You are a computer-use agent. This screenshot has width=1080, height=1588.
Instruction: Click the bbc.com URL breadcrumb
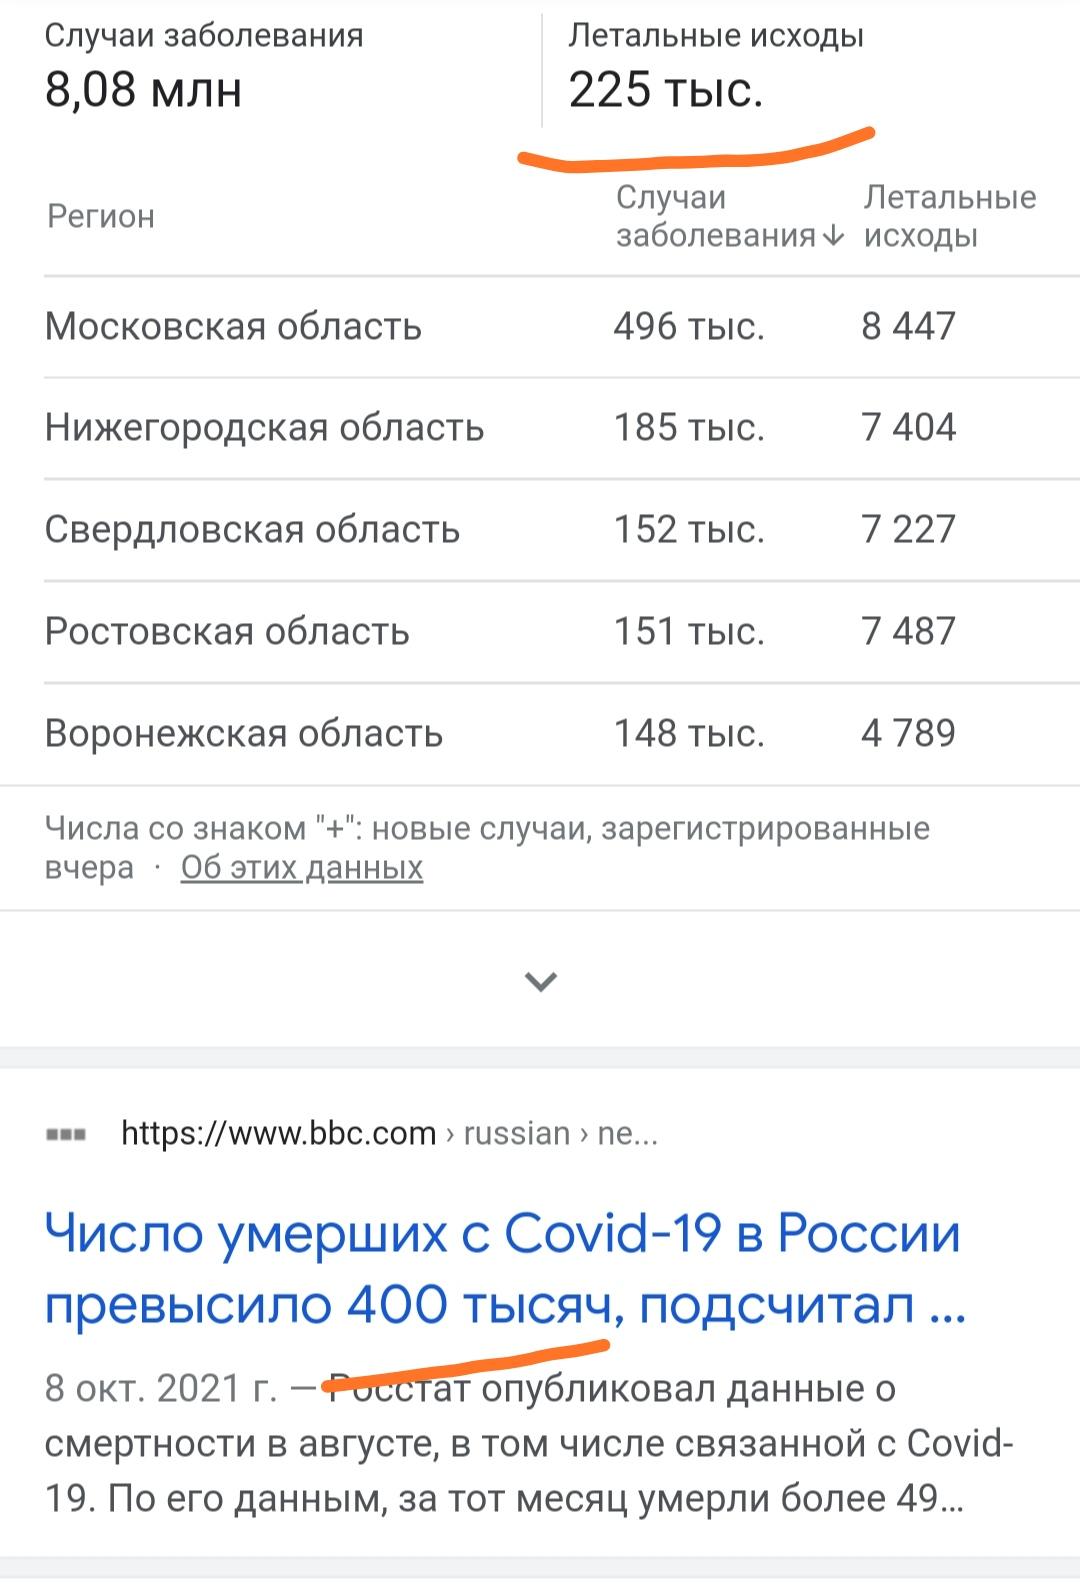(390, 1134)
